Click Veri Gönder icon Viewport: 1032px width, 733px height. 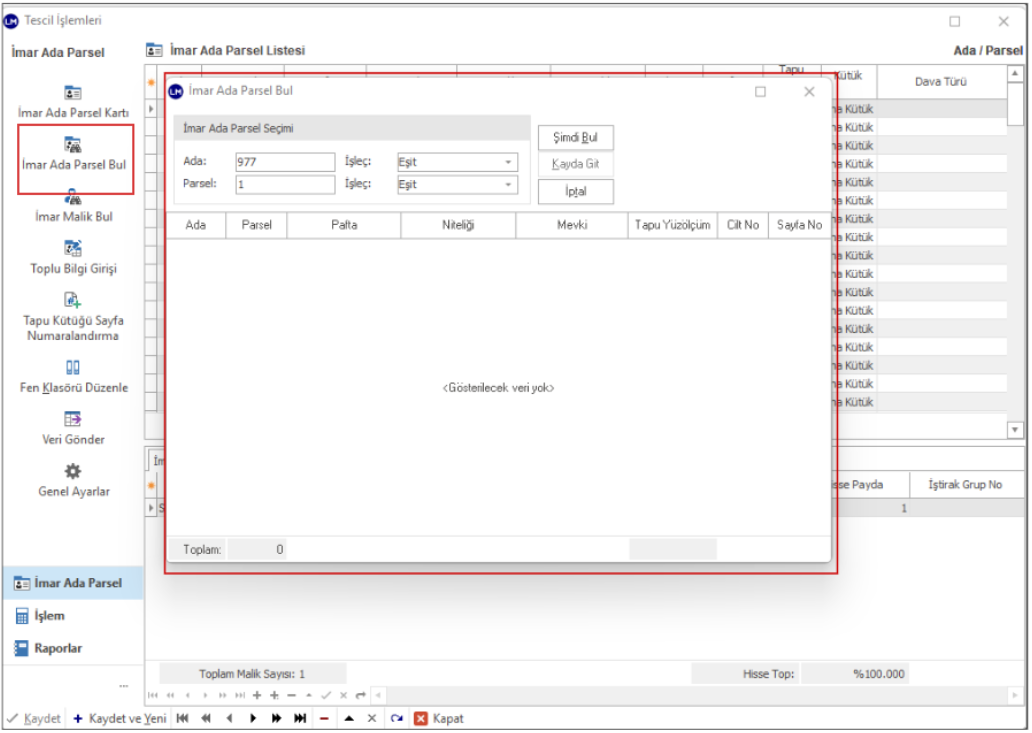pos(73,420)
